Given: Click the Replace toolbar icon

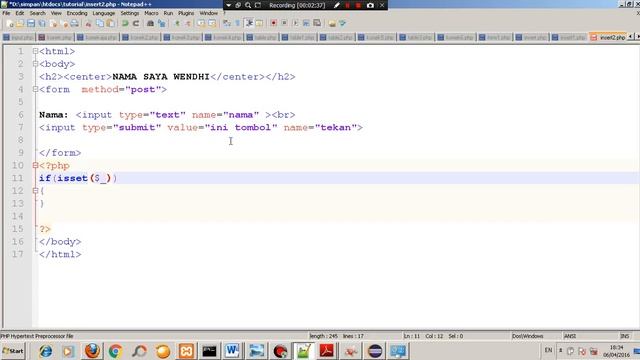Looking at the screenshot, I should pos(162,24).
